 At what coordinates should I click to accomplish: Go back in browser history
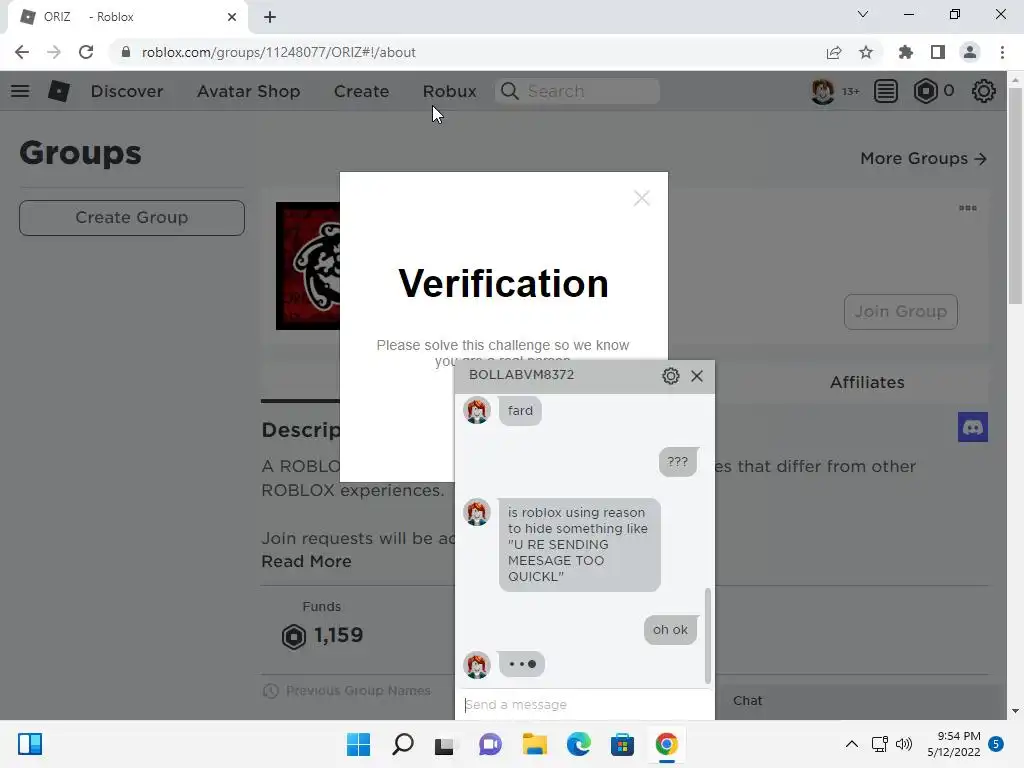(22, 52)
